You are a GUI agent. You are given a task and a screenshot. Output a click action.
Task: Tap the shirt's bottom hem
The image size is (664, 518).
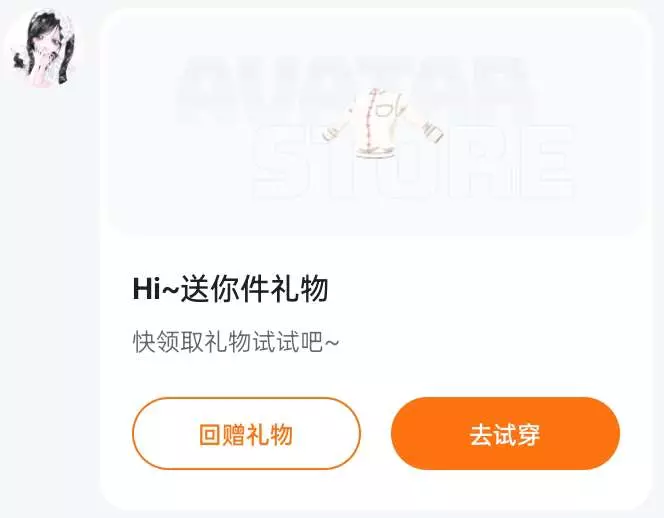coord(374,152)
